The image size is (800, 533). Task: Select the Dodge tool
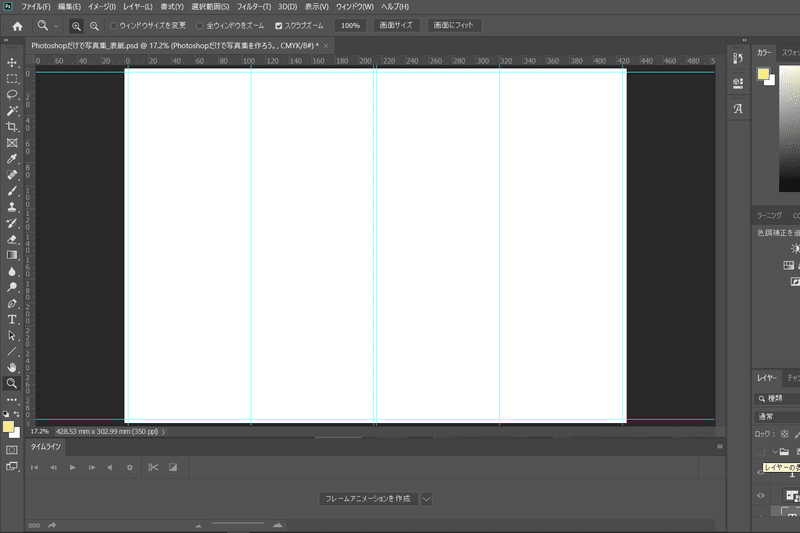pyautogui.click(x=12, y=287)
